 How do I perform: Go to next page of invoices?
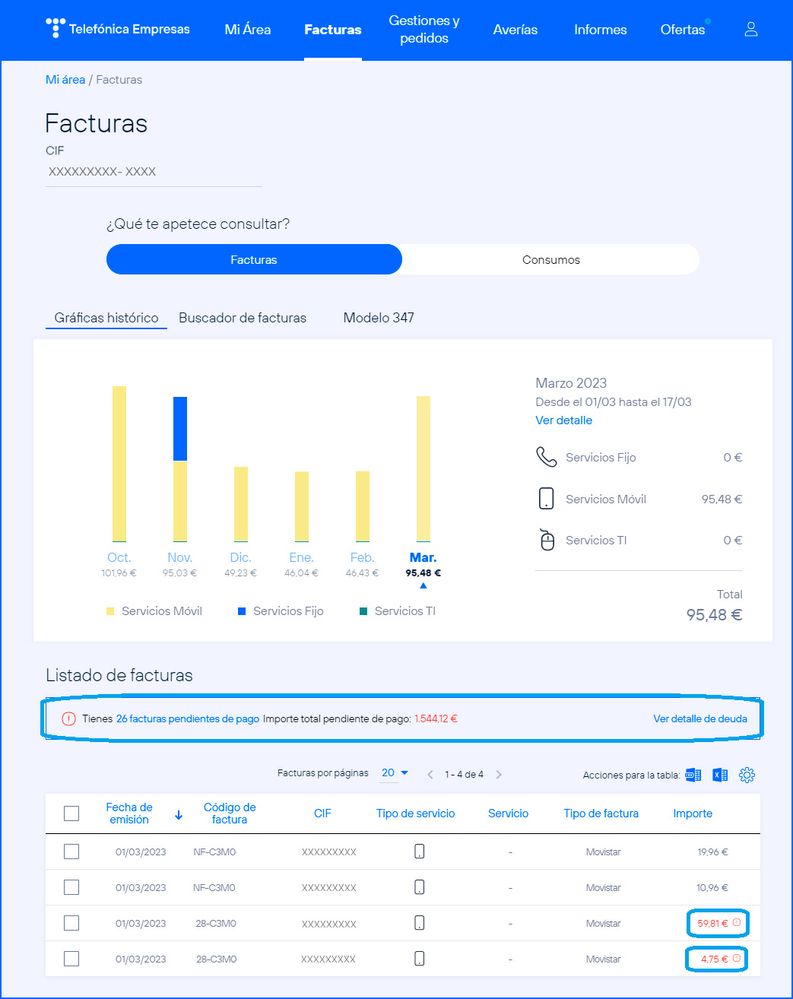499,774
